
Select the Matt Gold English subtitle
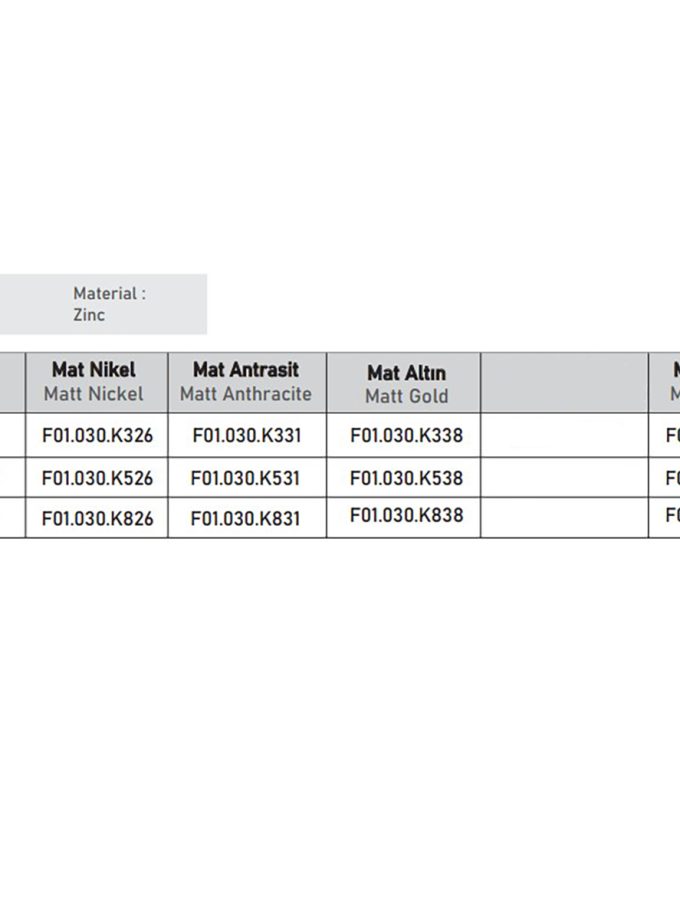[x=406, y=396]
